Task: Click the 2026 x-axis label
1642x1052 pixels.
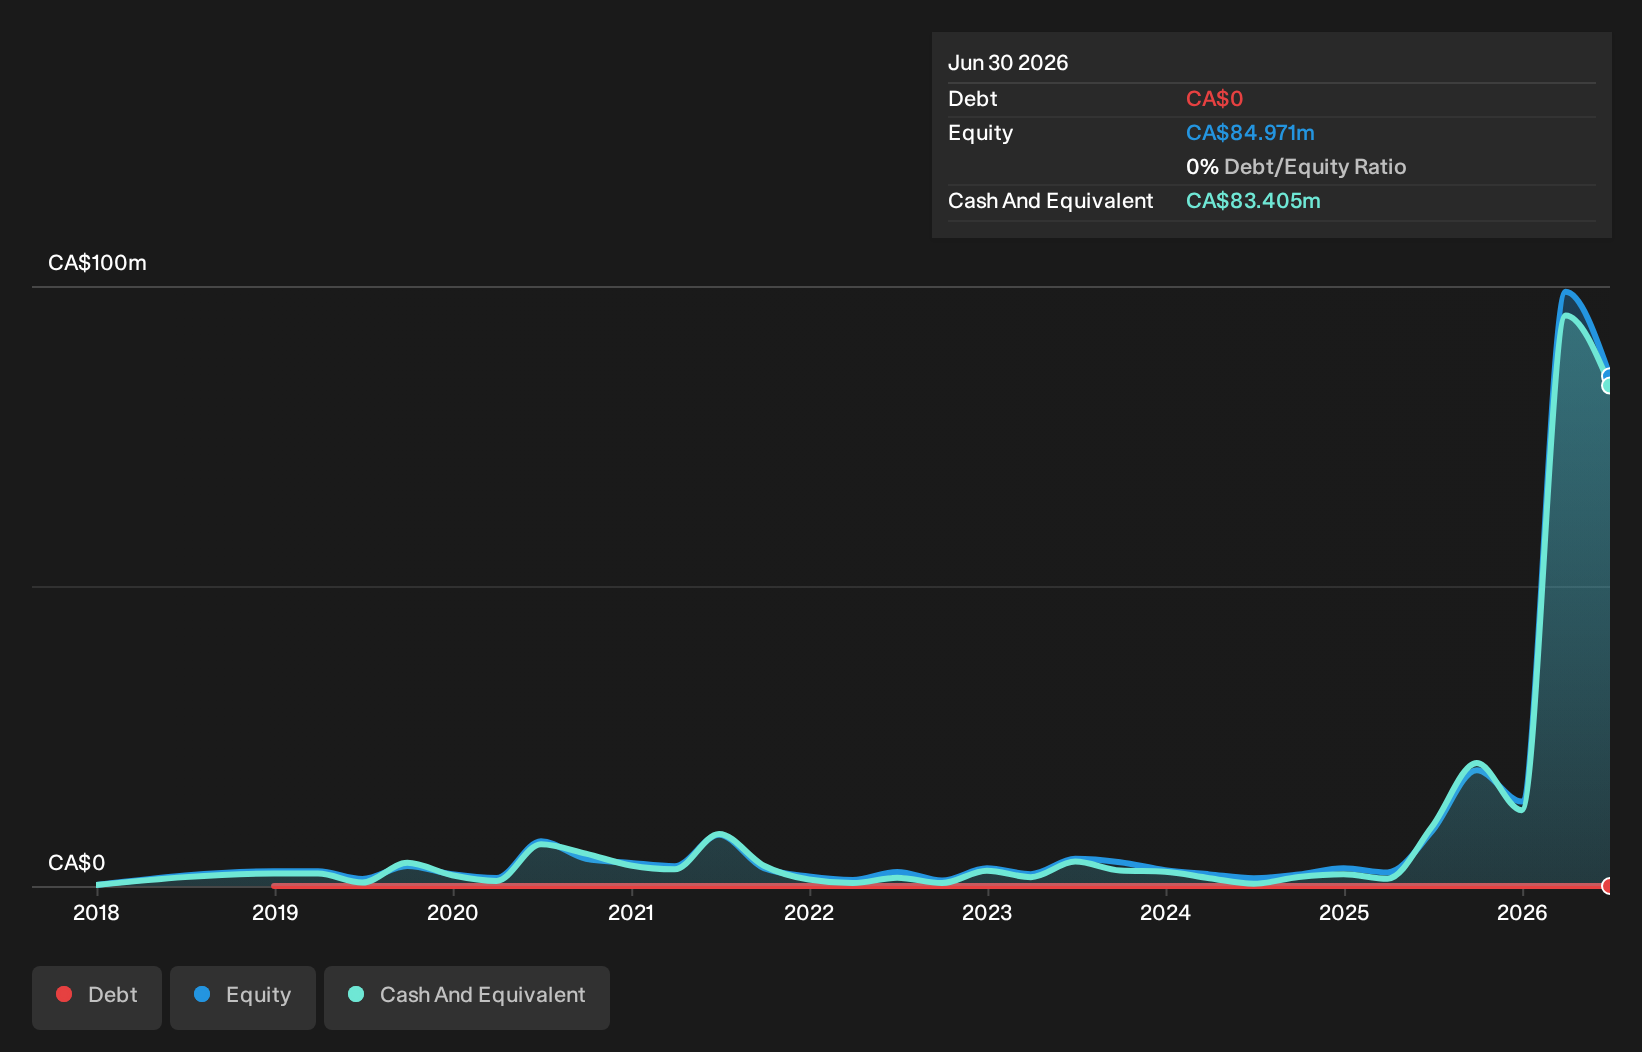Action: point(1522,913)
